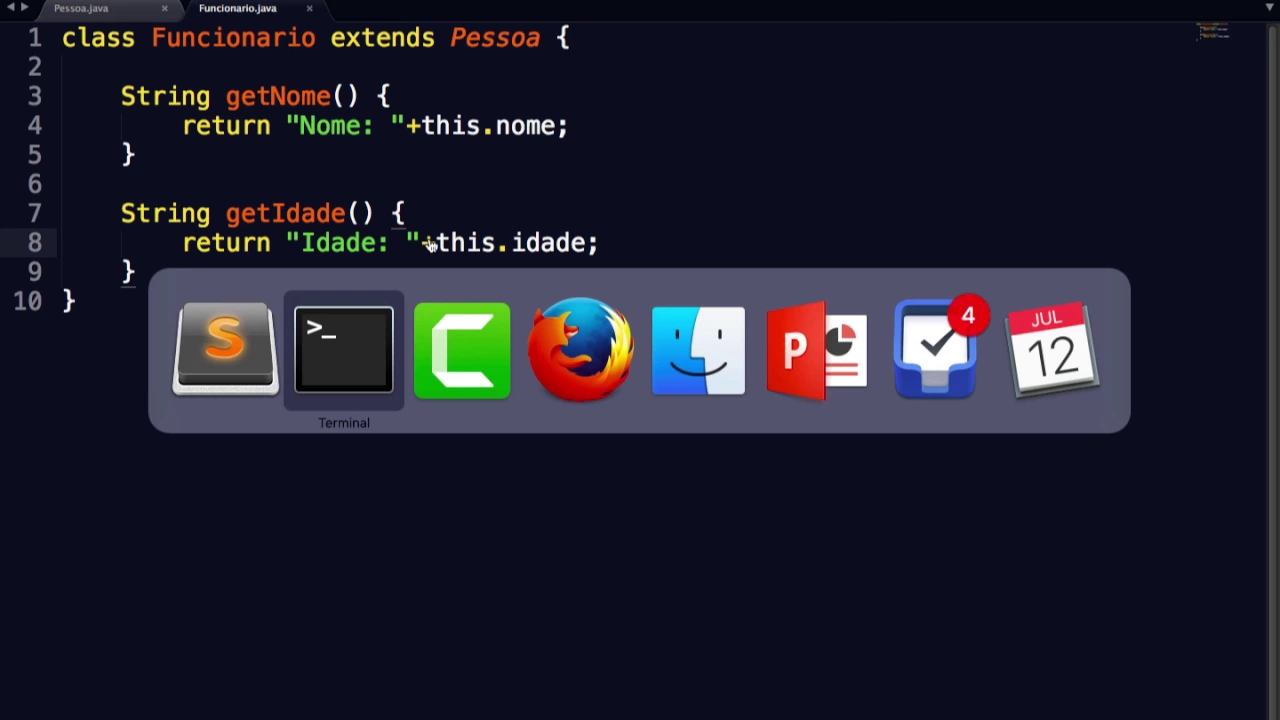Image resolution: width=1280 pixels, height=720 pixels.
Task: Click the "Idade: " string literal
Action: point(352,243)
